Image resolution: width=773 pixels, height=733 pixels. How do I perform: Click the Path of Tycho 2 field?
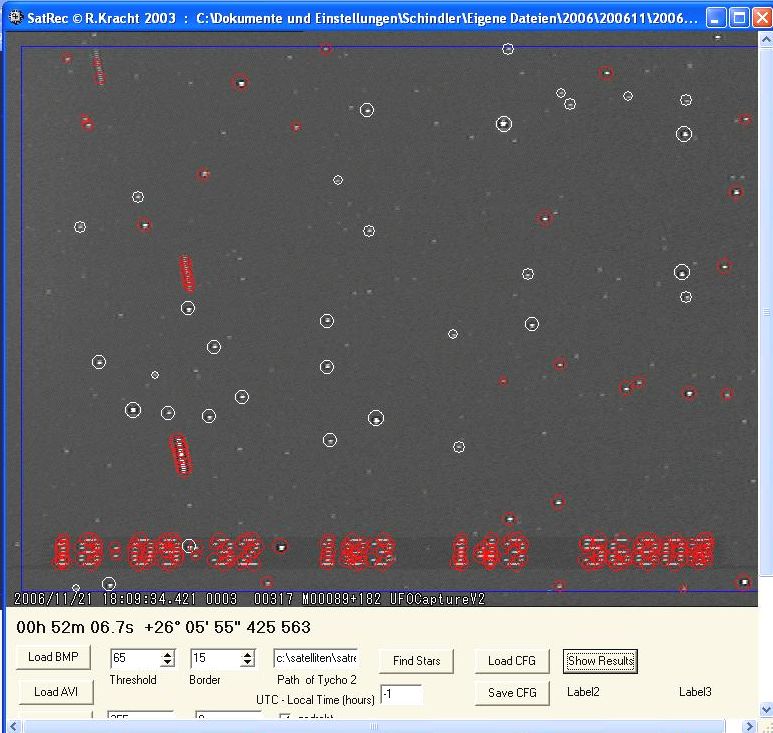(315, 659)
